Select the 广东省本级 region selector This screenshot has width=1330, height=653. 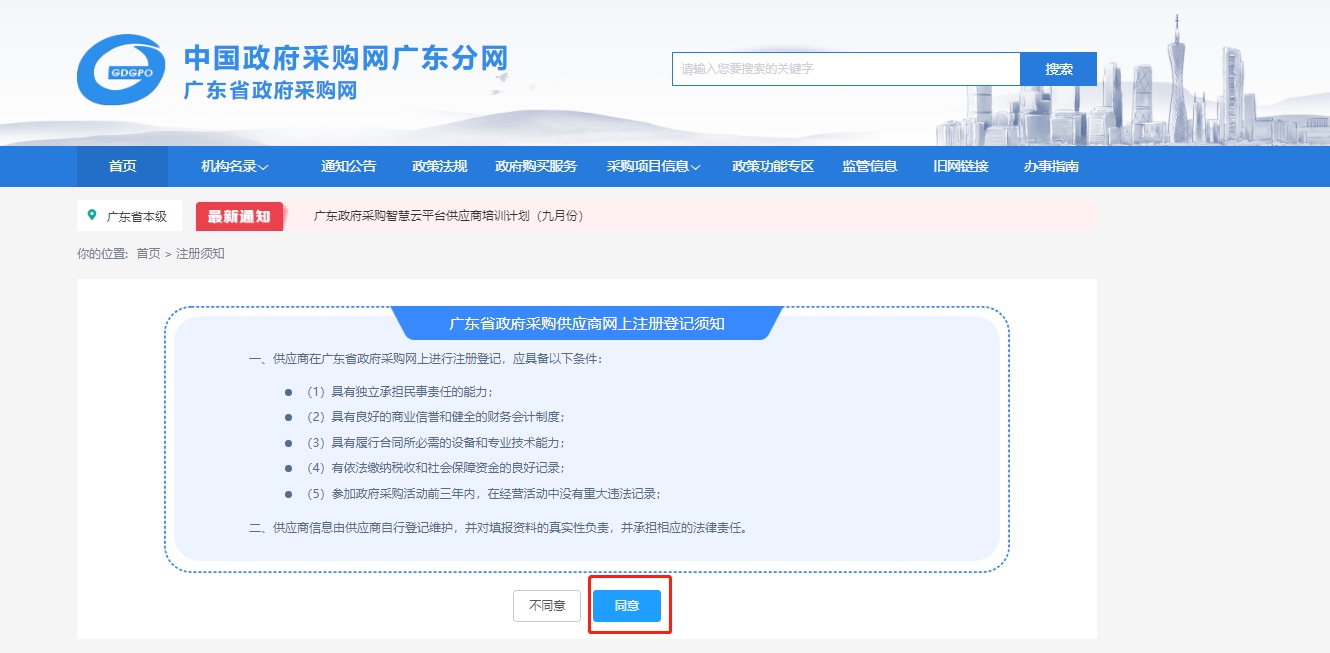pyautogui.click(x=129, y=216)
